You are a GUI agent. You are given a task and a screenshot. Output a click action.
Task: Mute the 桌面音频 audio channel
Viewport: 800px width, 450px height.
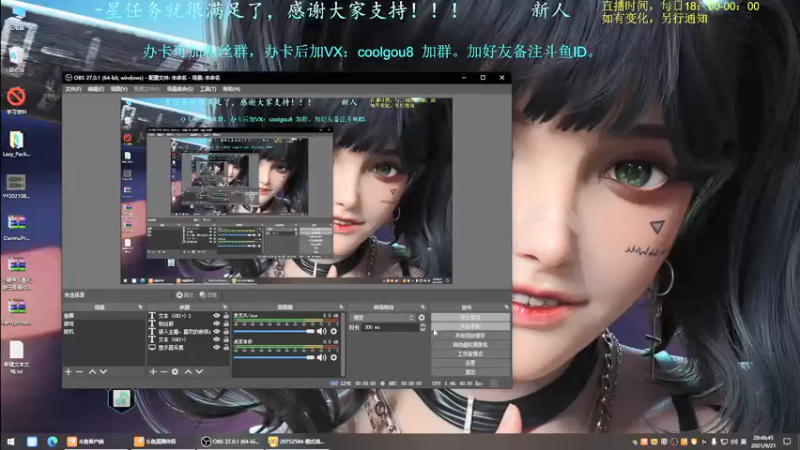pos(321,358)
